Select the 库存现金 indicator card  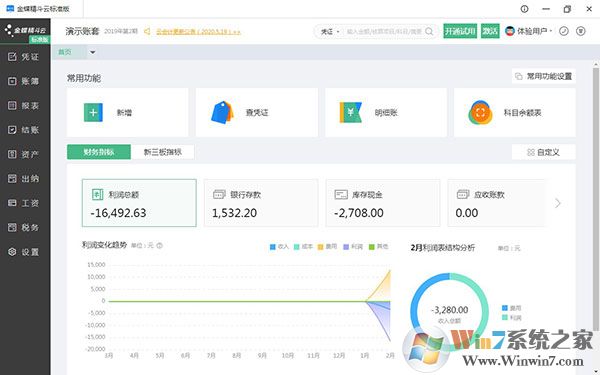point(383,203)
